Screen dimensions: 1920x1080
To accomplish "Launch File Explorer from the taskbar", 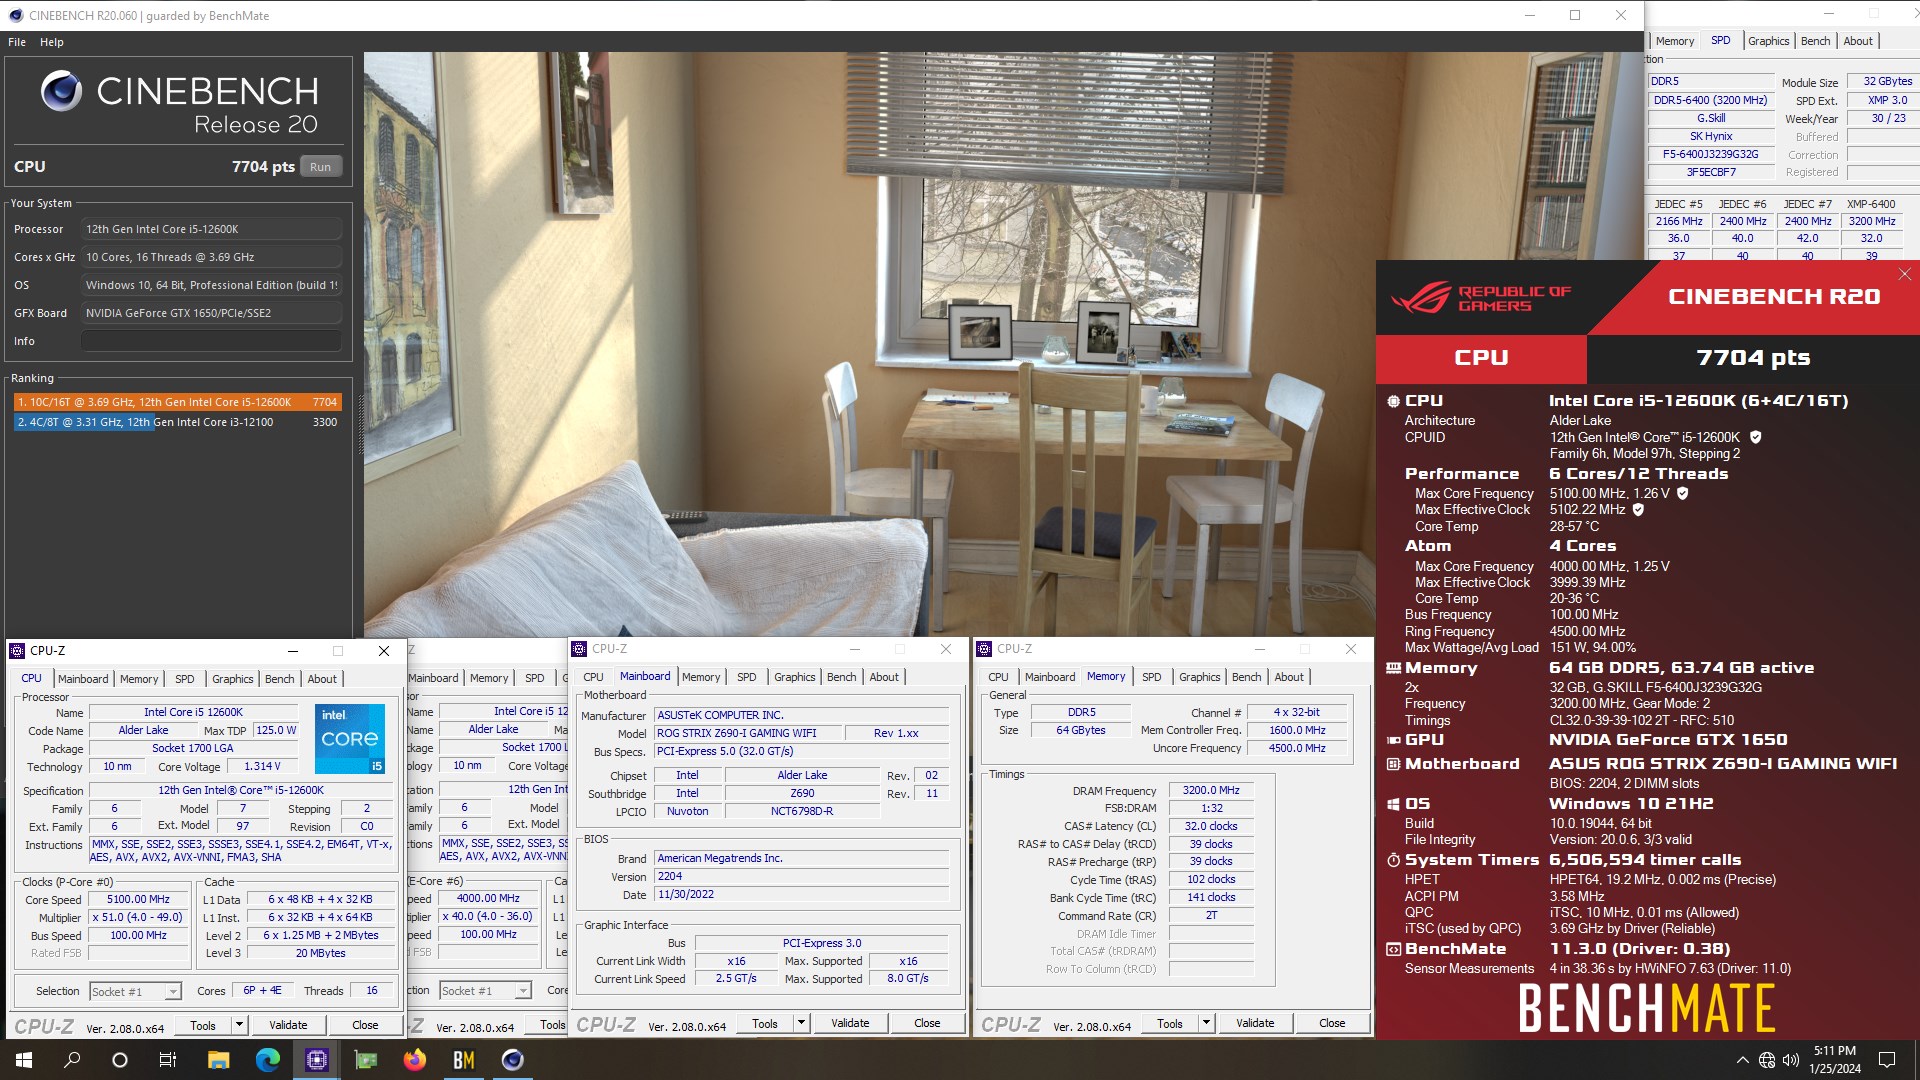I will pyautogui.click(x=218, y=1060).
